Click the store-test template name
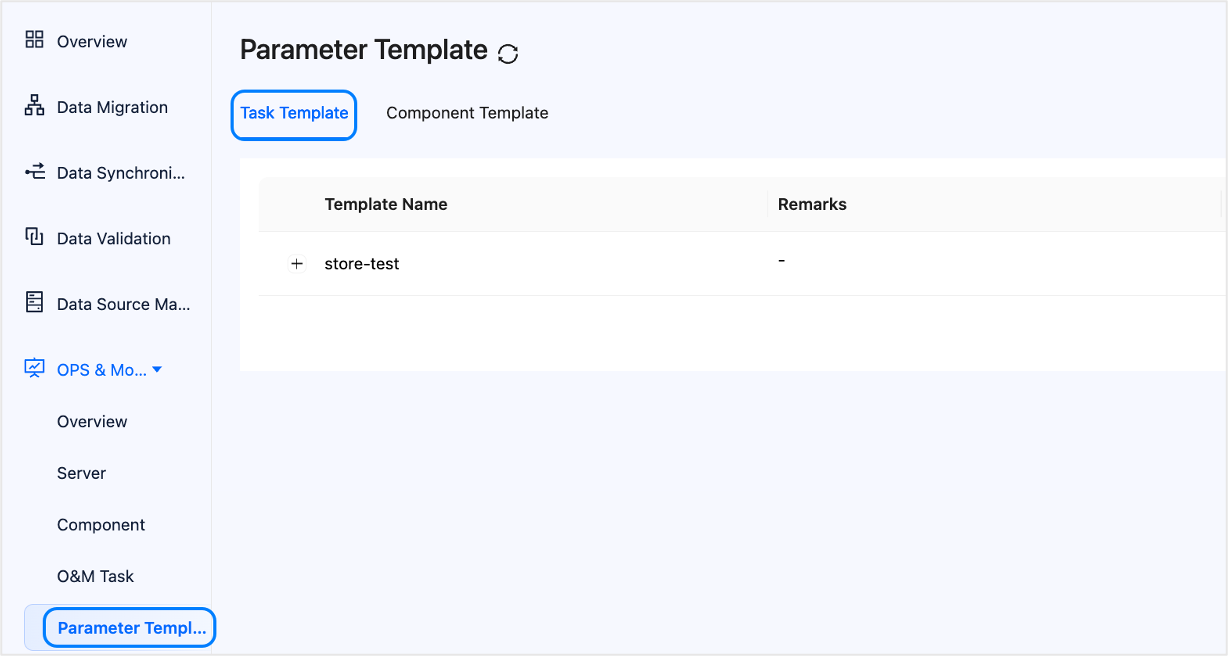 click(x=362, y=264)
